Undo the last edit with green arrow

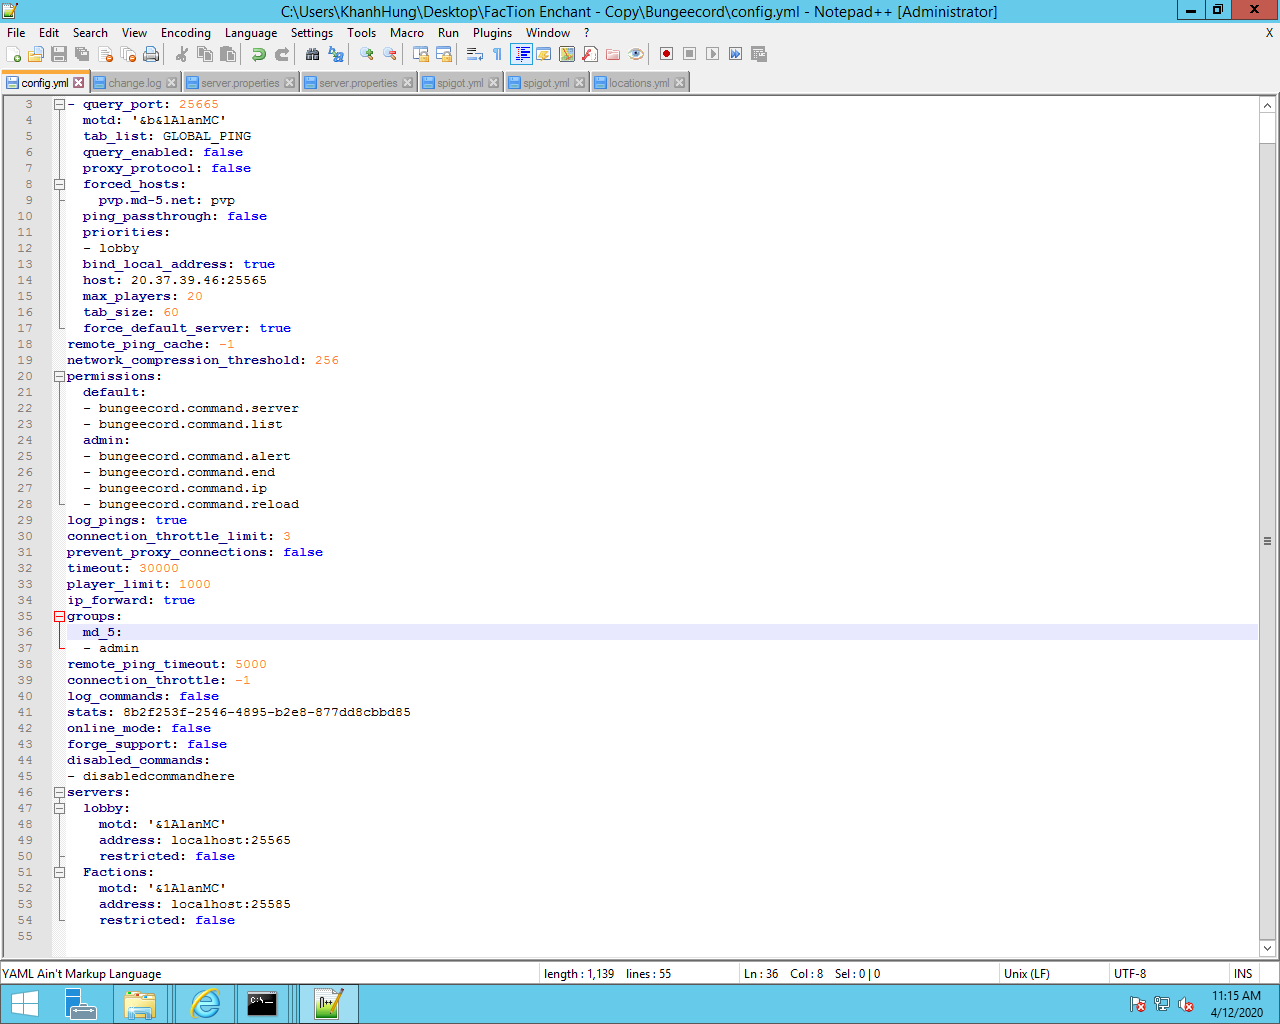point(258,54)
